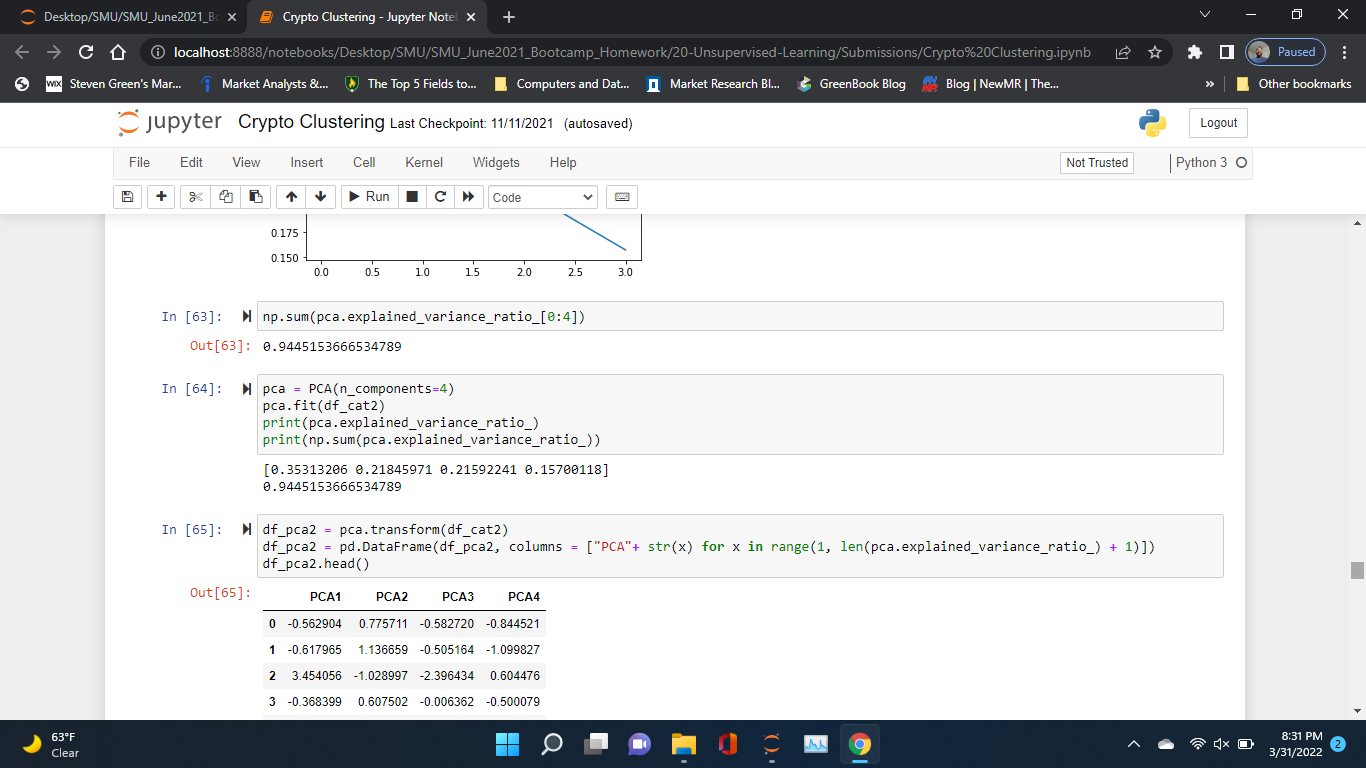Image resolution: width=1366 pixels, height=768 pixels.
Task: Run cell In [63] using its run icon
Action: click(247, 317)
